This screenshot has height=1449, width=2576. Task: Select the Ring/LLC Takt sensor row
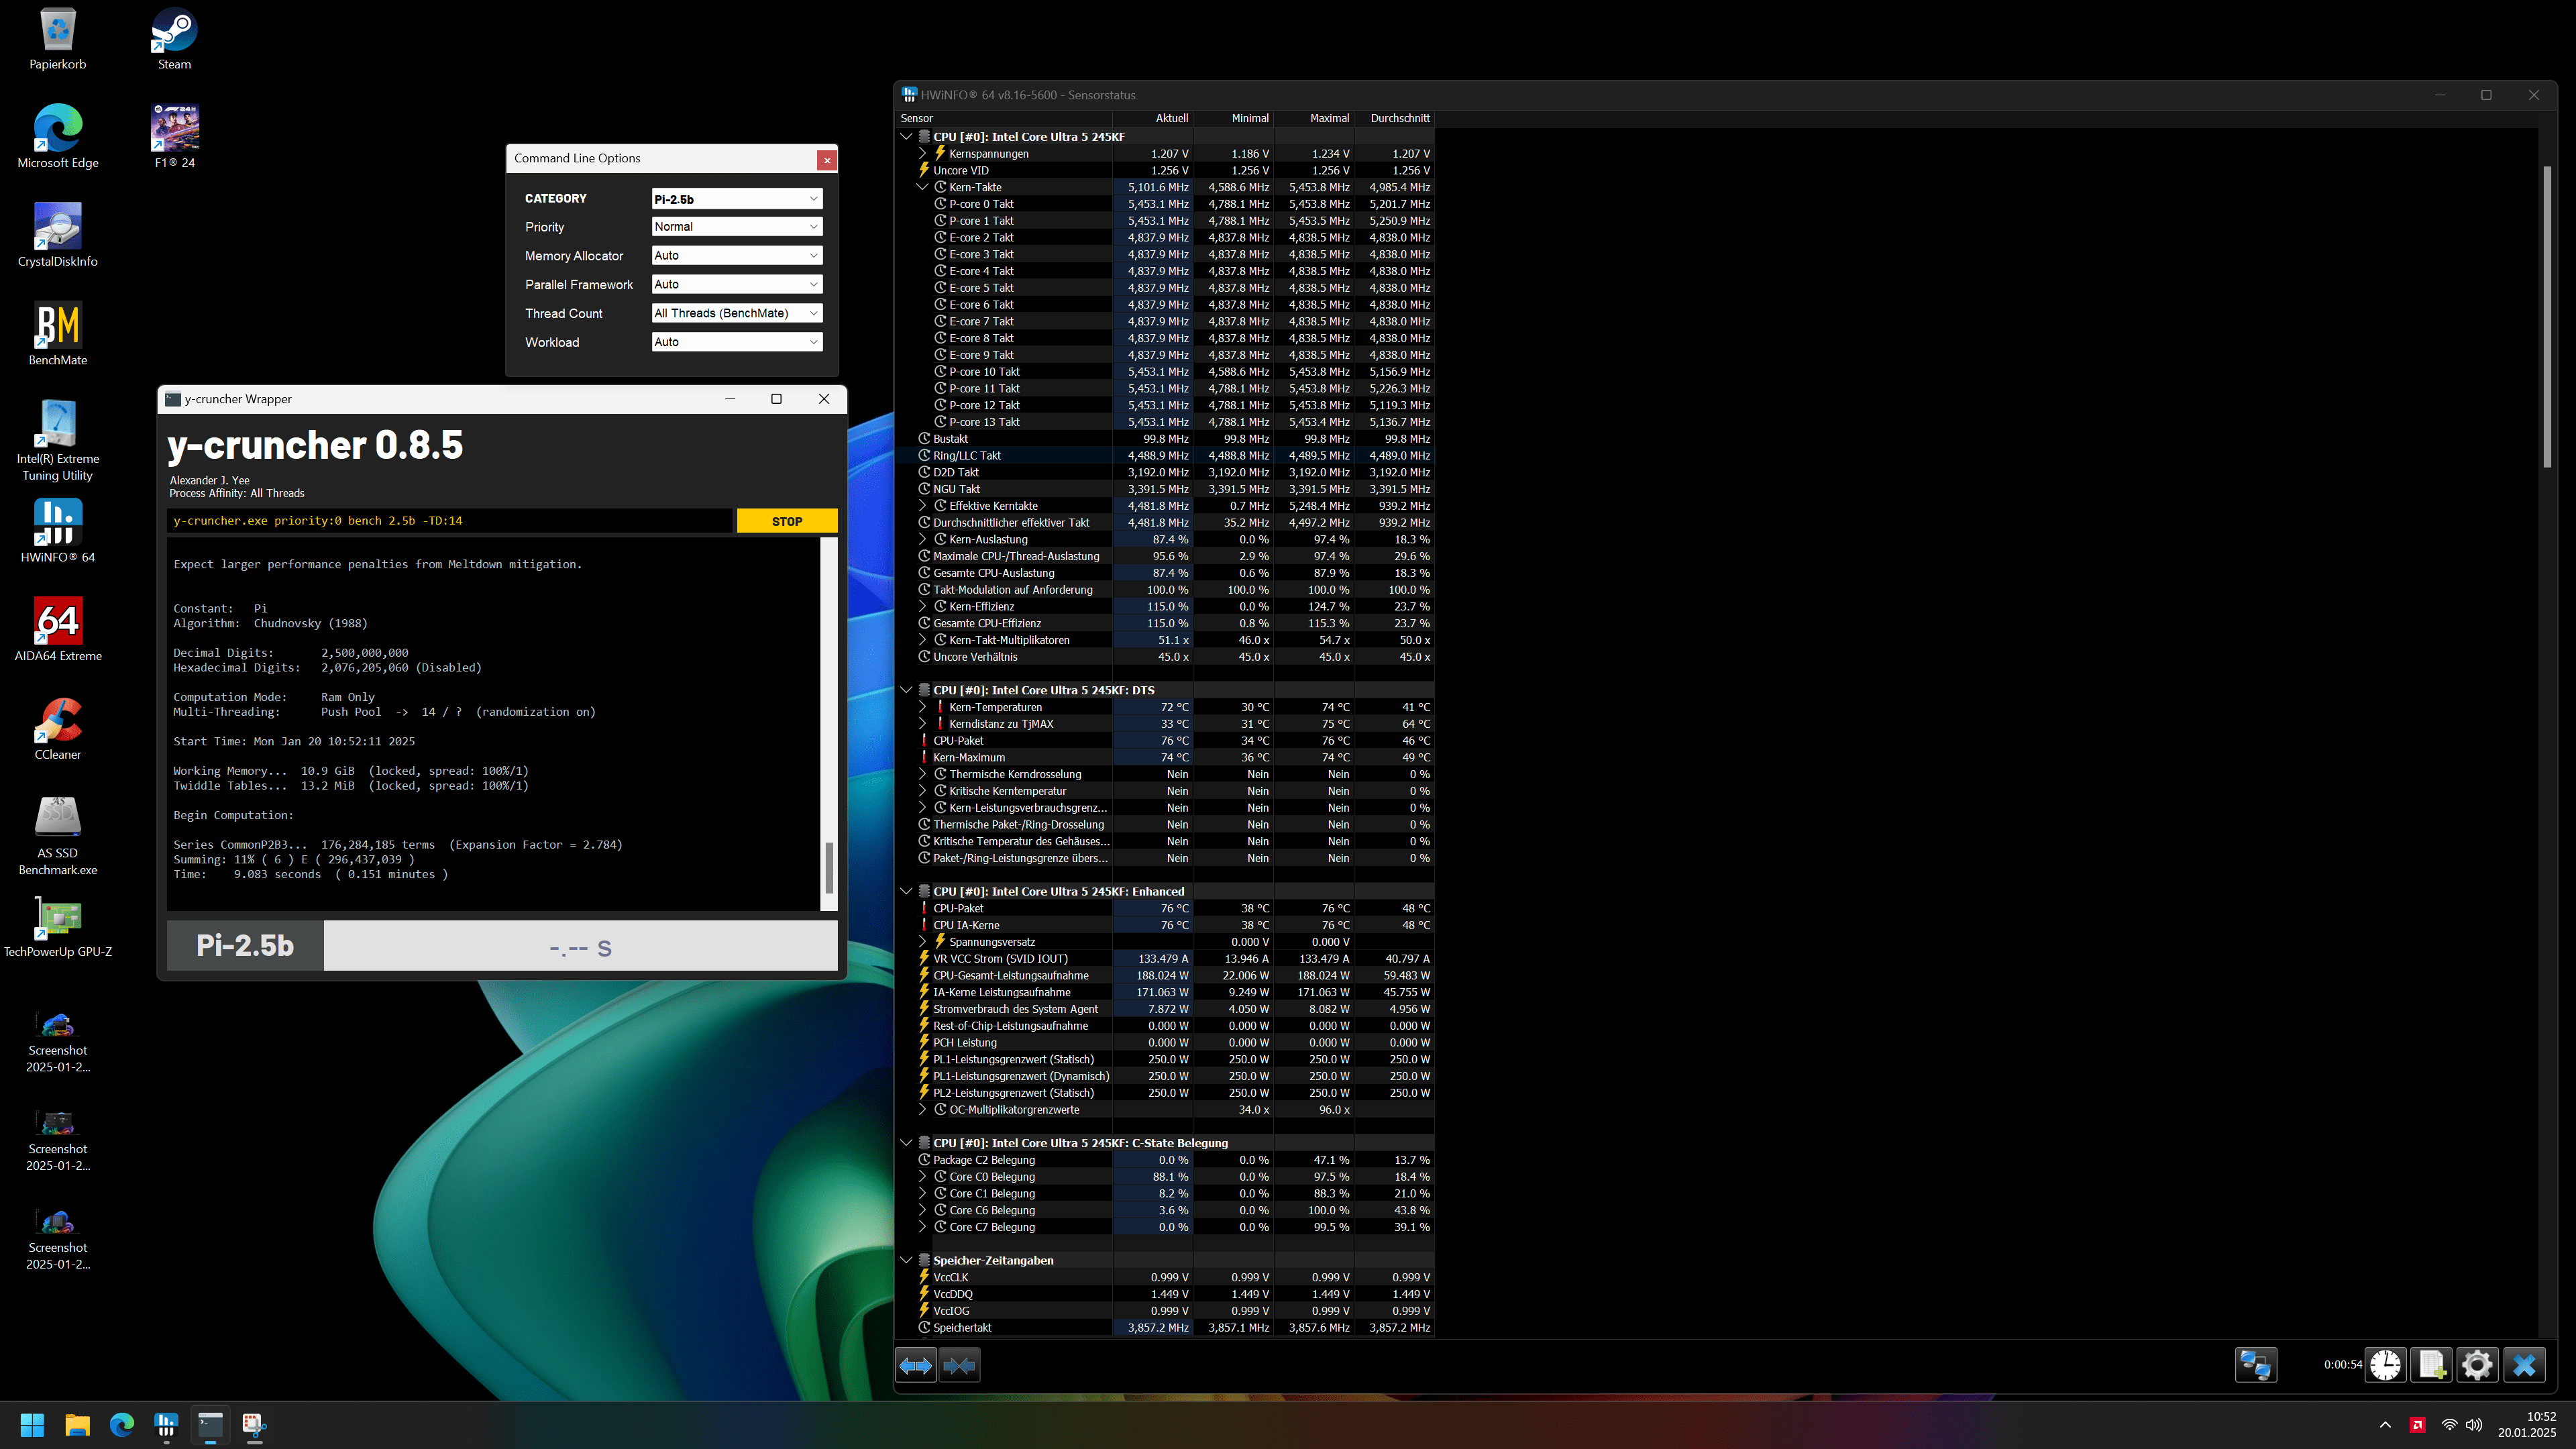[x=1165, y=455]
